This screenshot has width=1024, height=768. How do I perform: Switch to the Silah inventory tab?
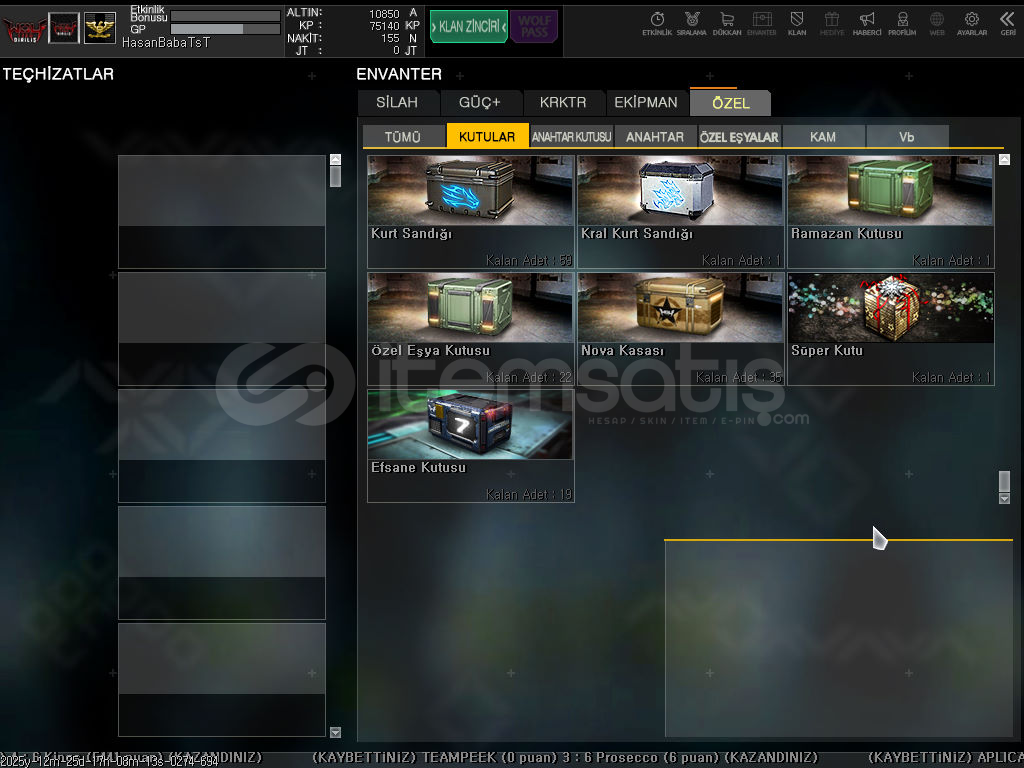[x=398, y=102]
